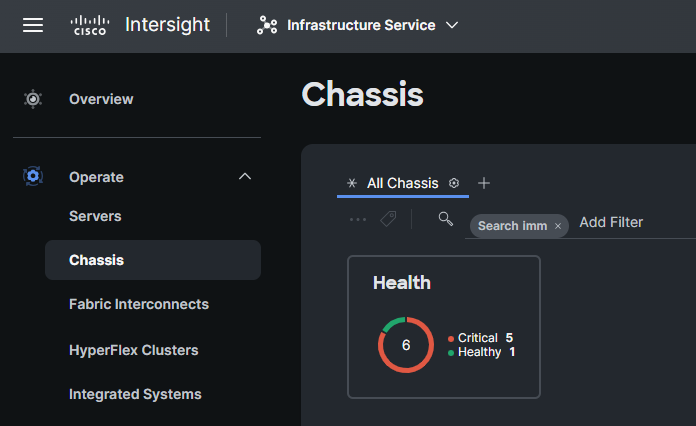Click the Search imm filter chip
Image resolution: width=696 pixels, height=426 pixels.
tap(512, 226)
